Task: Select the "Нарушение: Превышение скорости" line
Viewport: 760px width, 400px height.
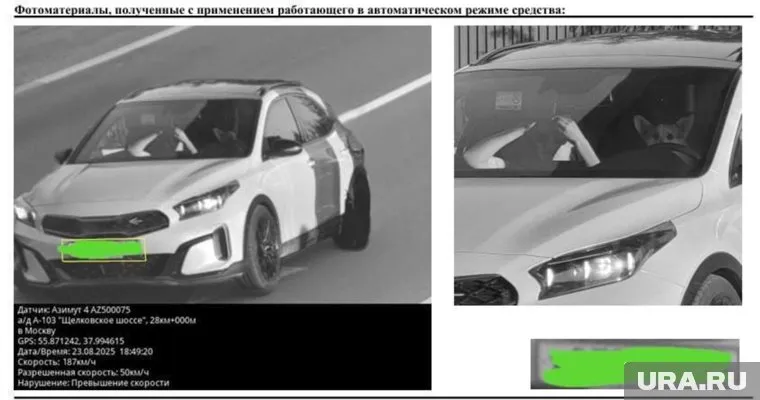Action: pos(94,382)
